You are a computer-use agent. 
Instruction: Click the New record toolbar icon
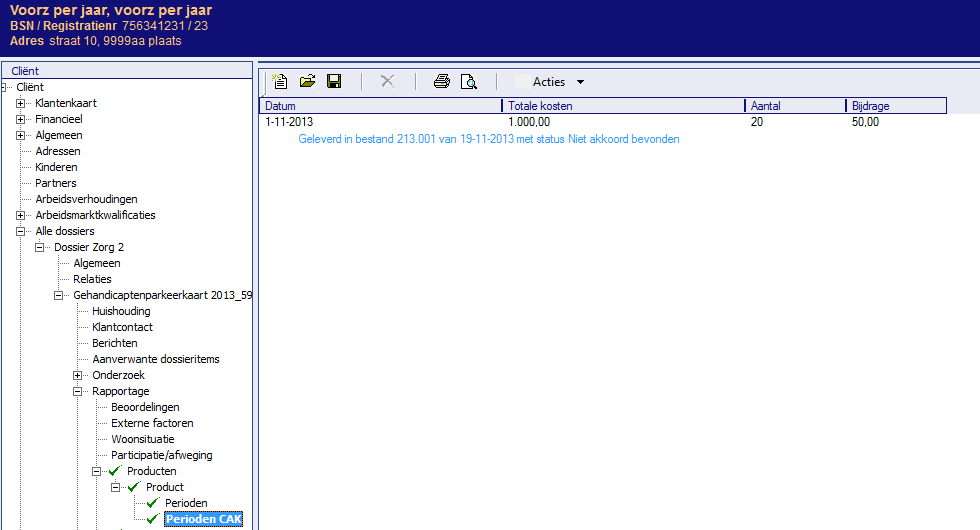281,82
